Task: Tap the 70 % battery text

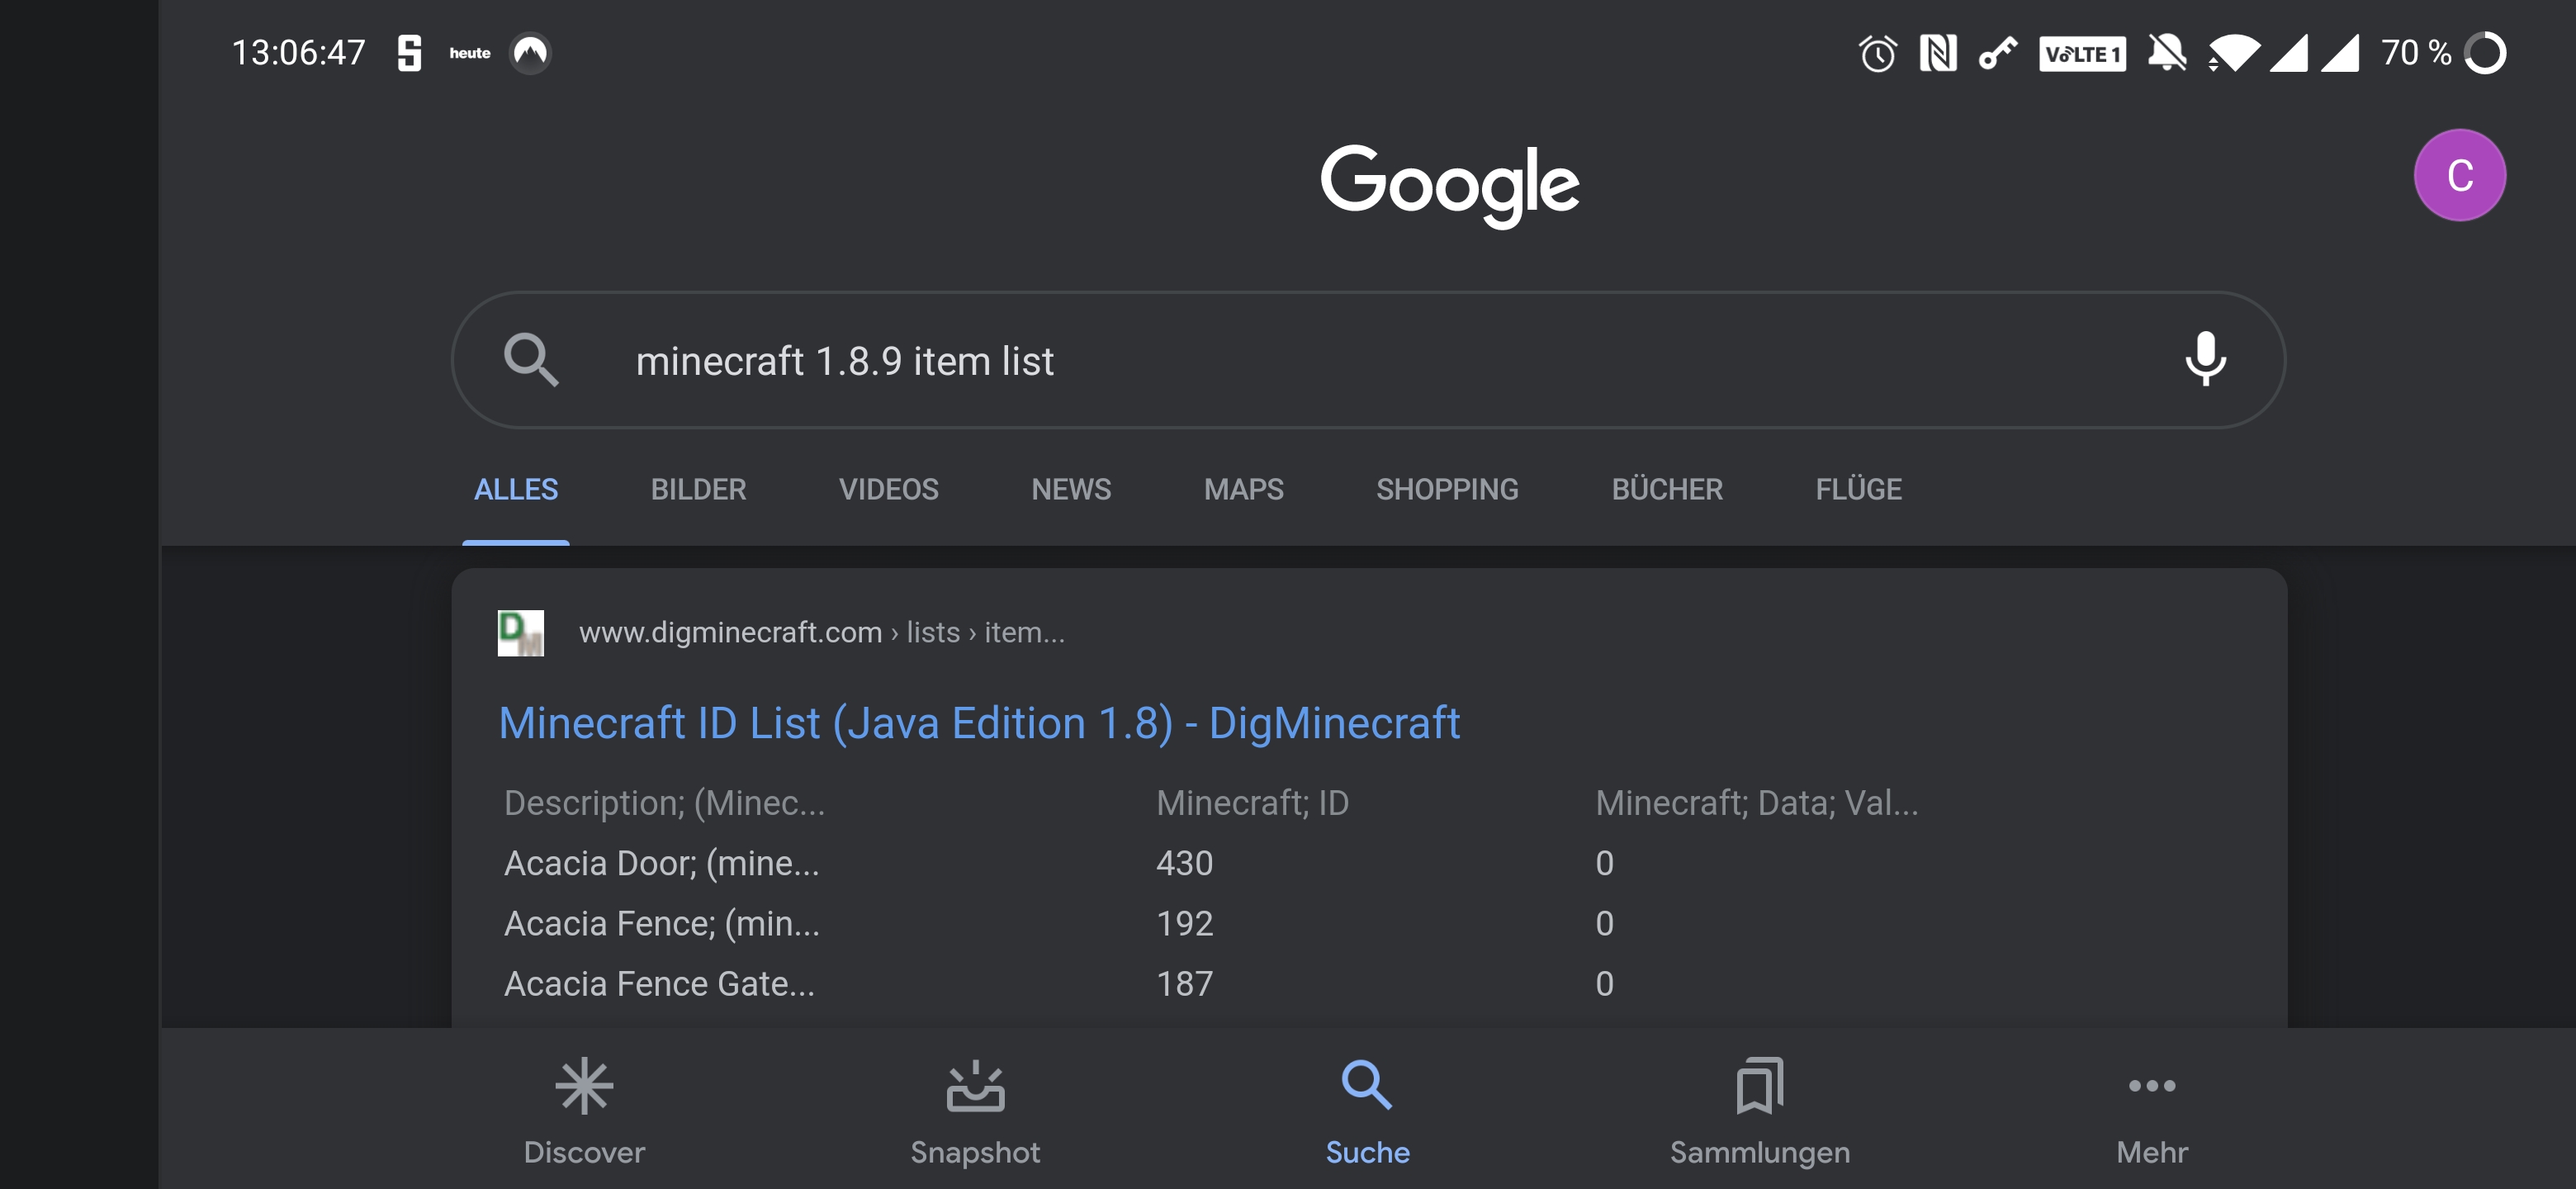Action: 2416,53
